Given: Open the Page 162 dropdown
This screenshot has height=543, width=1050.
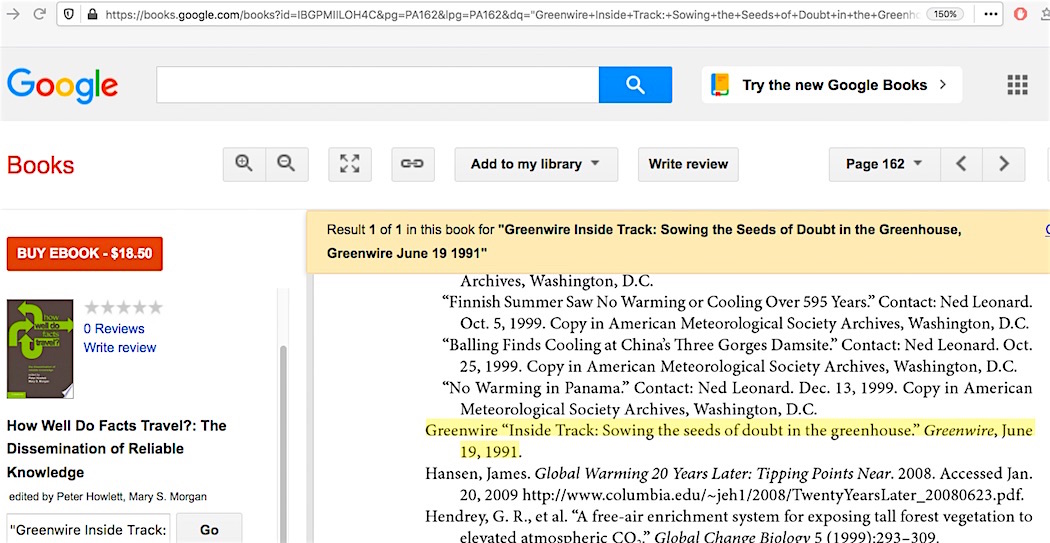Looking at the screenshot, I should point(884,164).
